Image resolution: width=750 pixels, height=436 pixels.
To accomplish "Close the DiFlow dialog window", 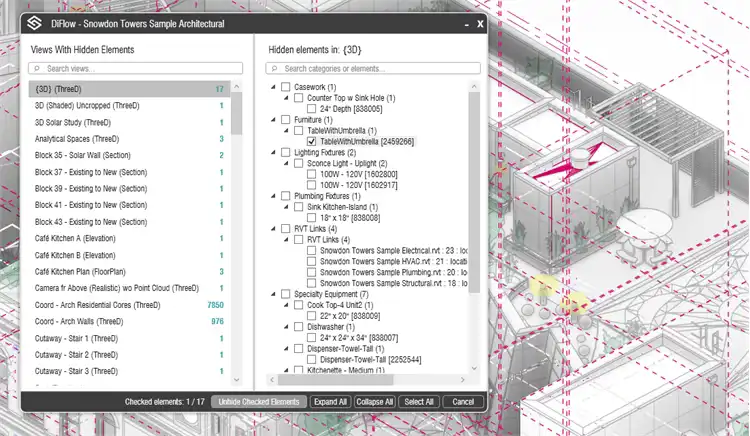I will 479,23.
